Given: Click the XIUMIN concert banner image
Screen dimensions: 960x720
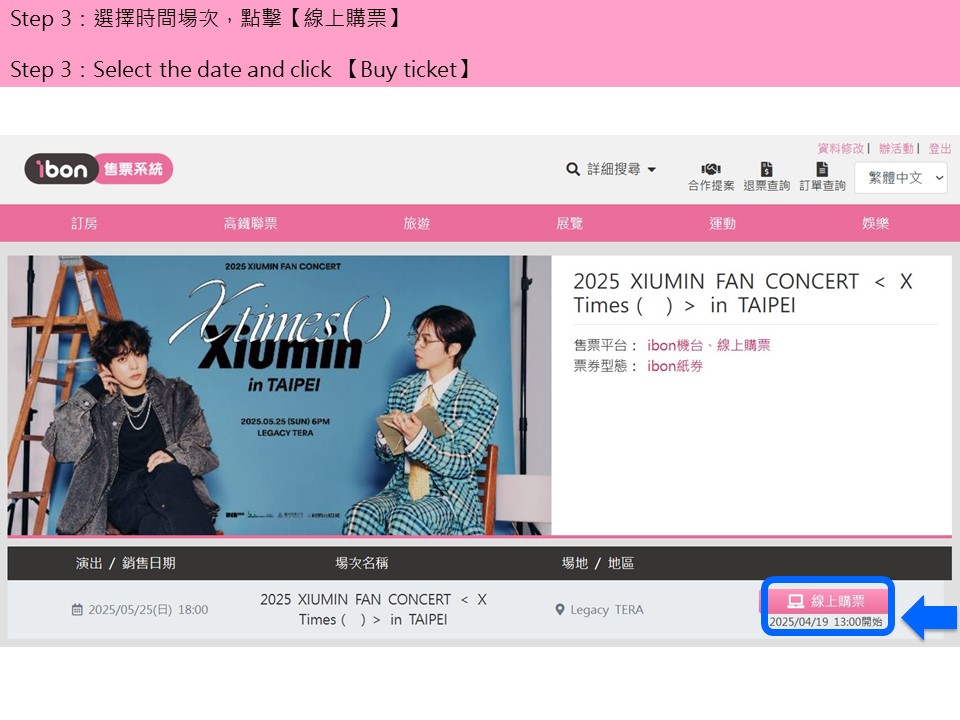Looking at the screenshot, I should (x=279, y=395).
